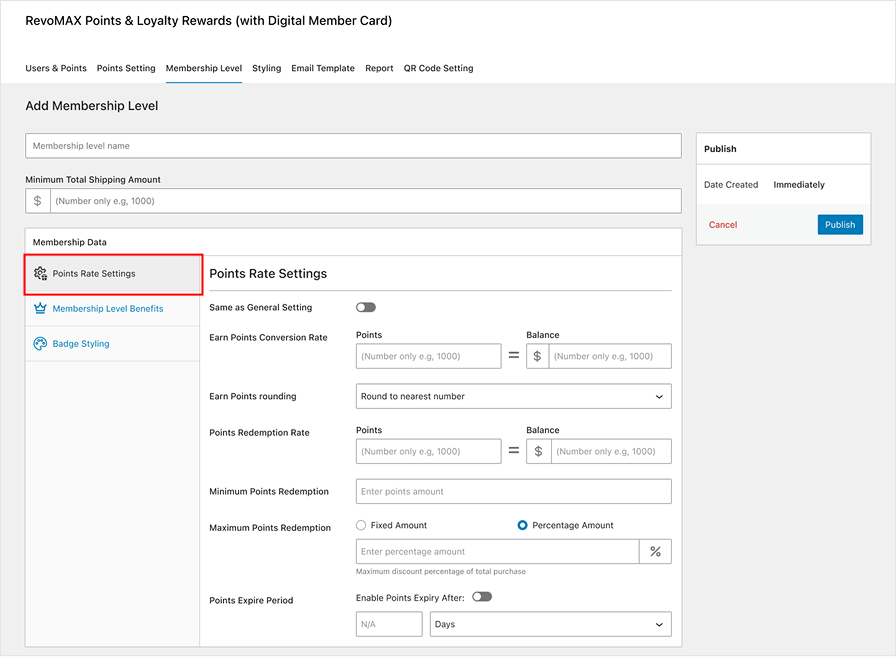This screenshot has height=657, width=896.
Task: Toggle Same as General Setting switch
Action: click(x=366, y=308)
